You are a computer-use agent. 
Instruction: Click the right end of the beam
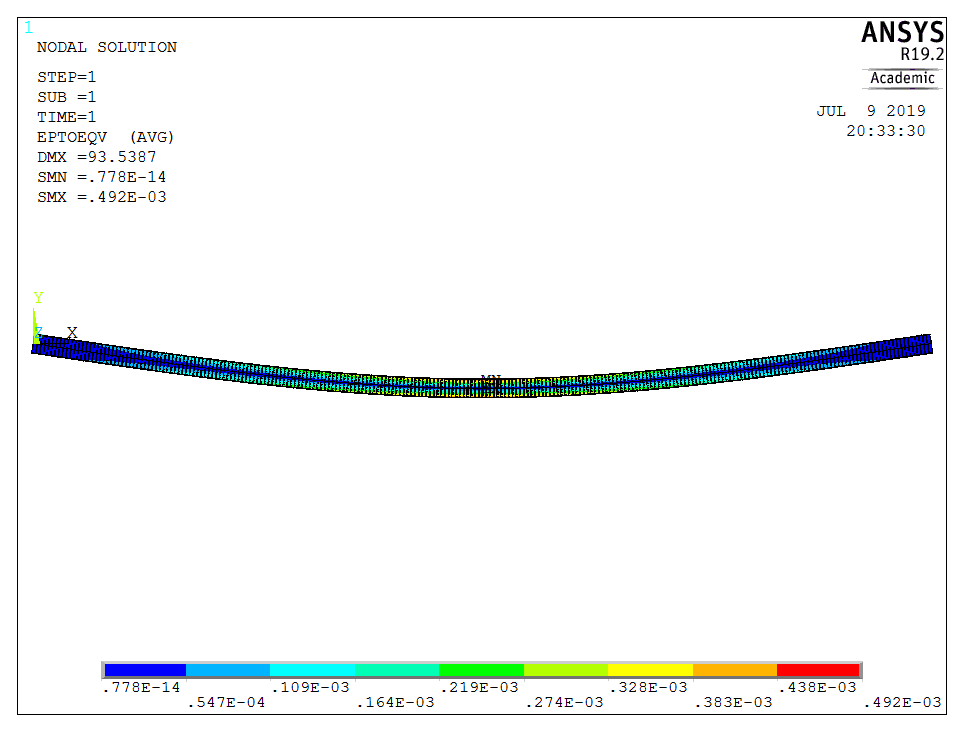point(924,344)
